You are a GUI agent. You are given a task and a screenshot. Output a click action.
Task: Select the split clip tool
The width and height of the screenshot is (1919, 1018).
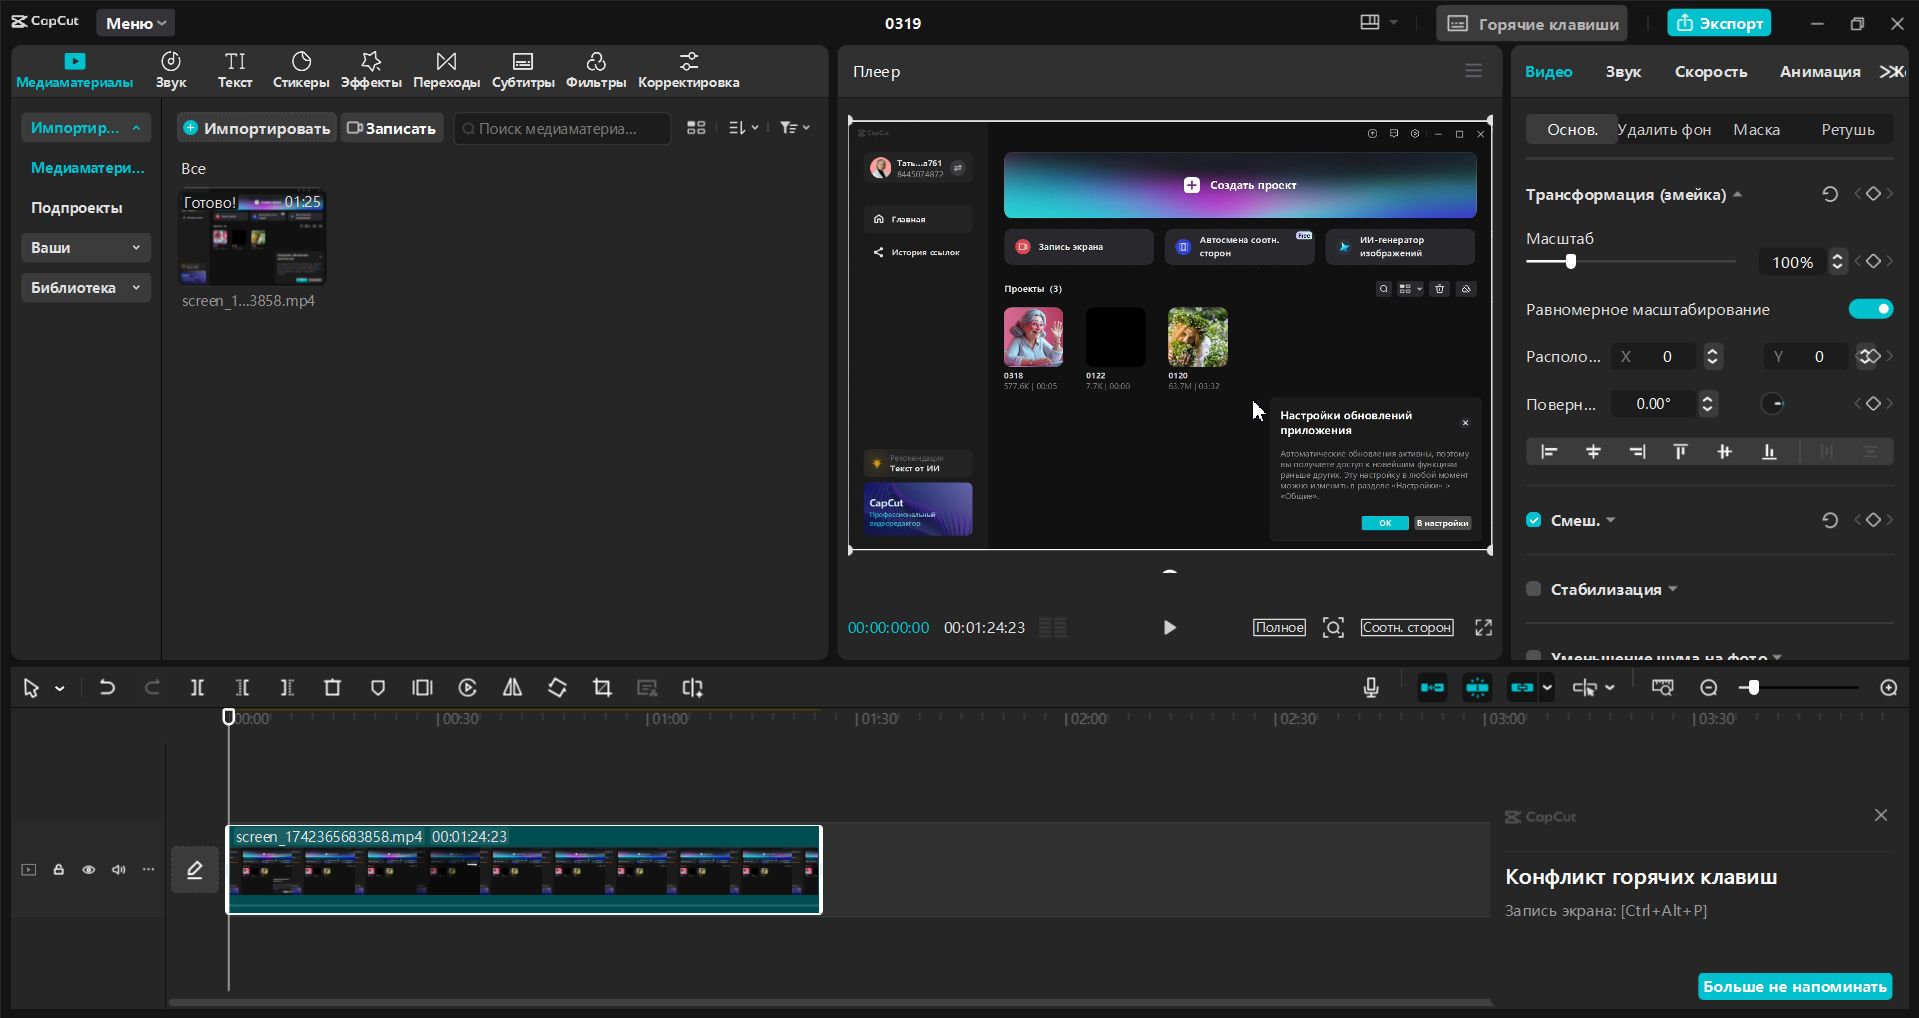coord(197,688)
